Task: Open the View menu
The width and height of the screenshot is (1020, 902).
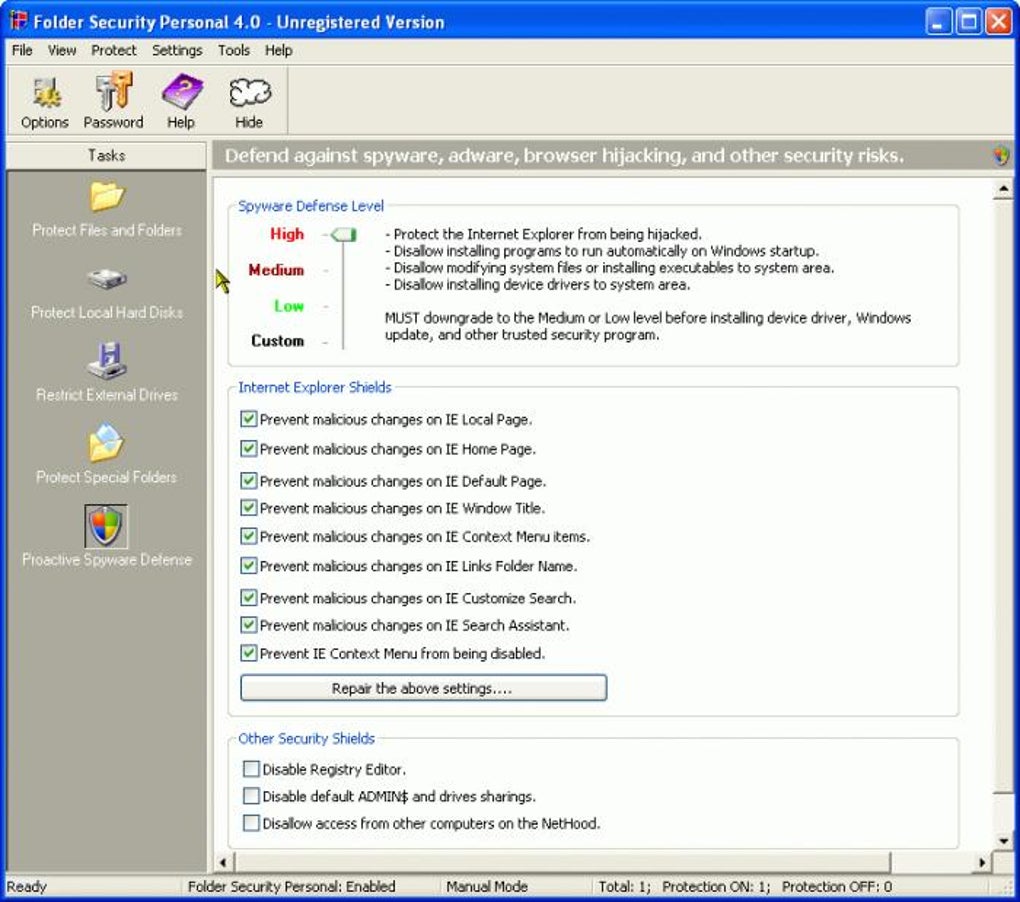Action: 62,50
